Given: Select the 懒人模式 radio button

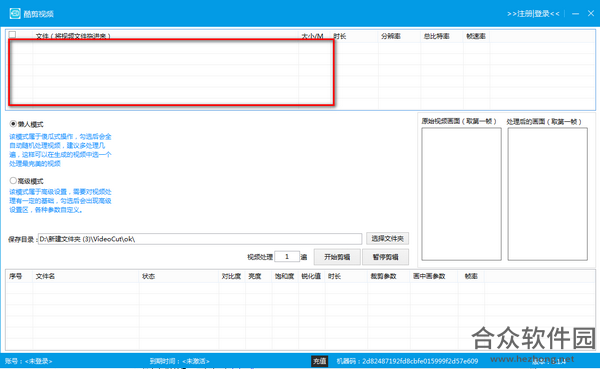Looking at the screenshot, I should 13,124.
